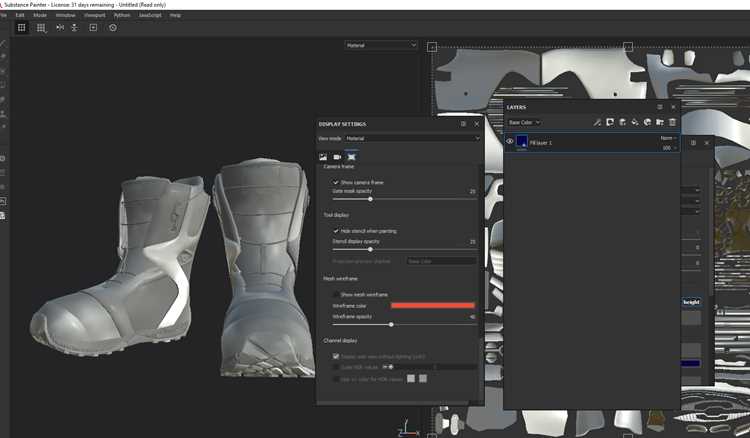This screenshot has width=750, height=438.
Task: Toggle first Channel display checkbox
Action: [336, 356]
